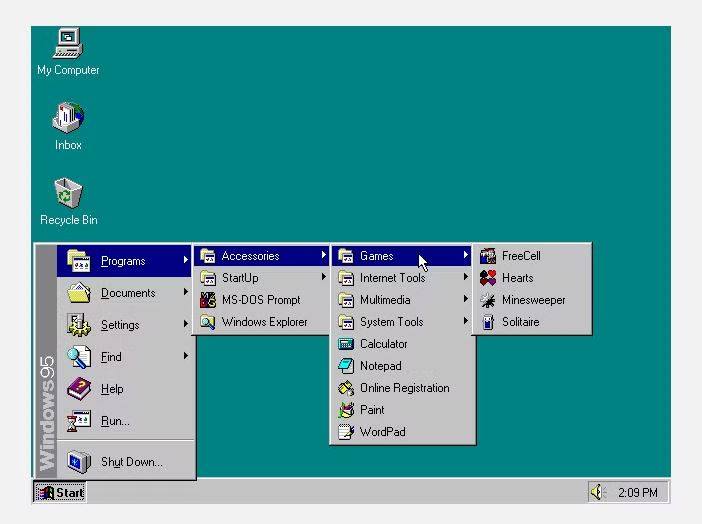
Task: Launch Minesweeper from Games menu
Action: 532,300
